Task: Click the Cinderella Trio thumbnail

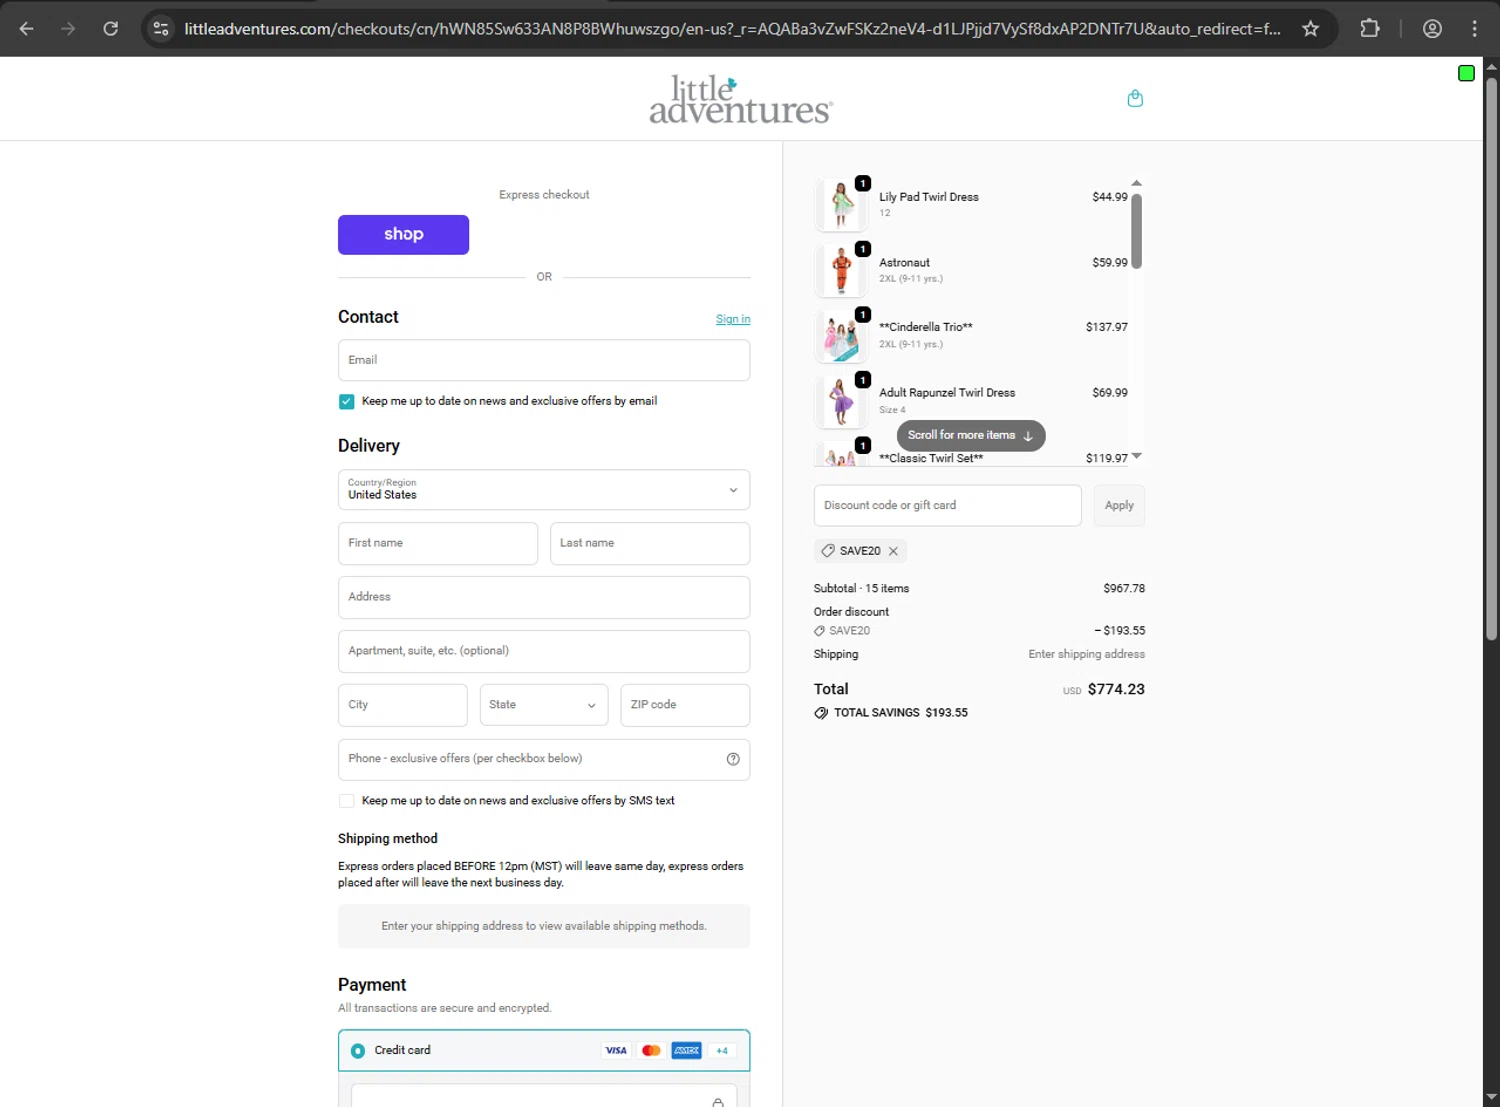Action: click(x=841, y=336)
